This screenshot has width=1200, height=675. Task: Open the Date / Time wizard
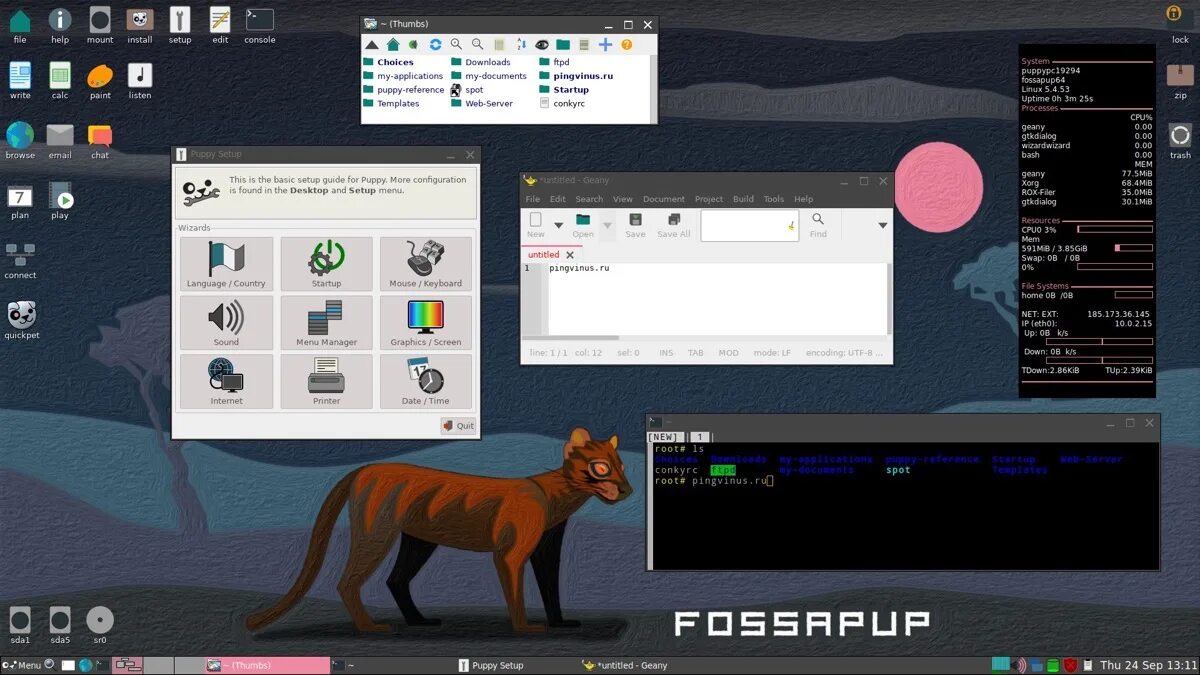[x=425, y=382]
